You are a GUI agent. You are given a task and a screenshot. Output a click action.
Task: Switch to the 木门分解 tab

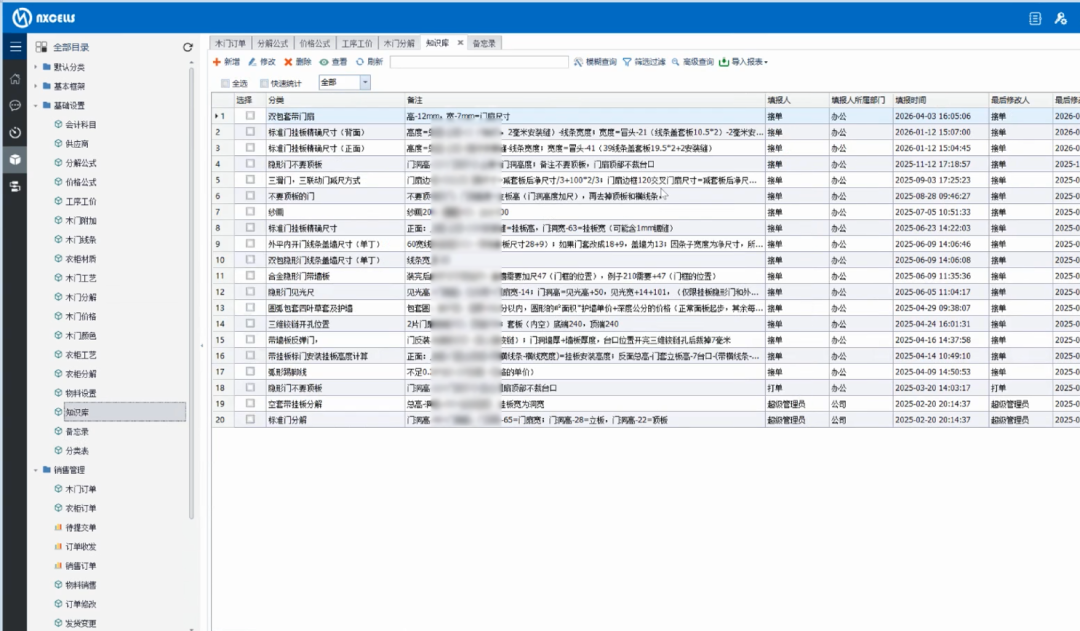coord(399,43)
